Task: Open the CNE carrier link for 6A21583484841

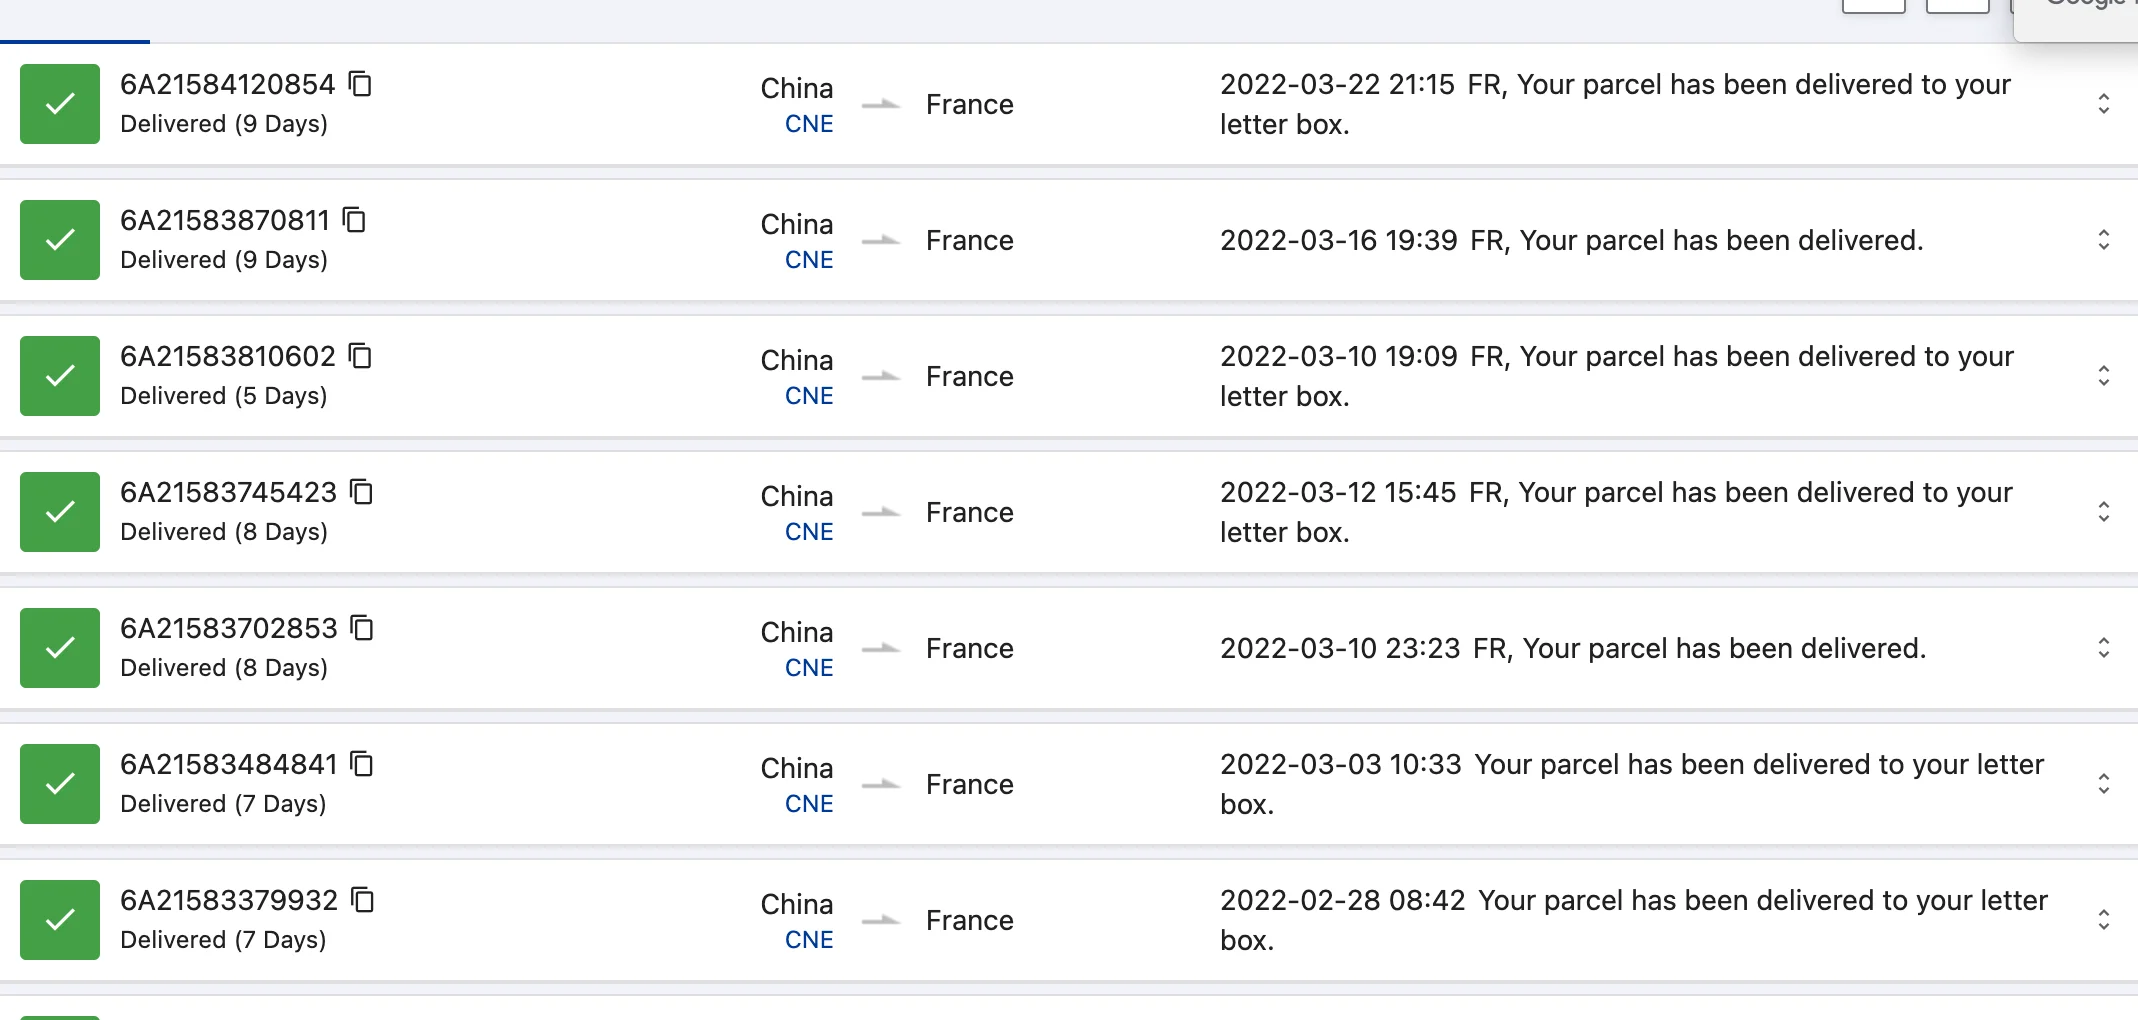Action: [x=808, y=803]
